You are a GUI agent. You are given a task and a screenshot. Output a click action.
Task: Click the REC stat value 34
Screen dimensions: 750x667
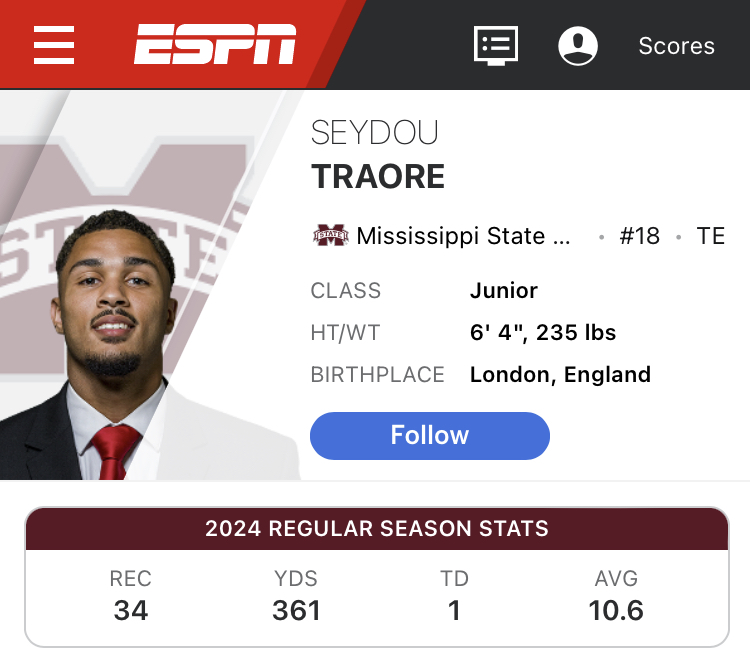131,611
